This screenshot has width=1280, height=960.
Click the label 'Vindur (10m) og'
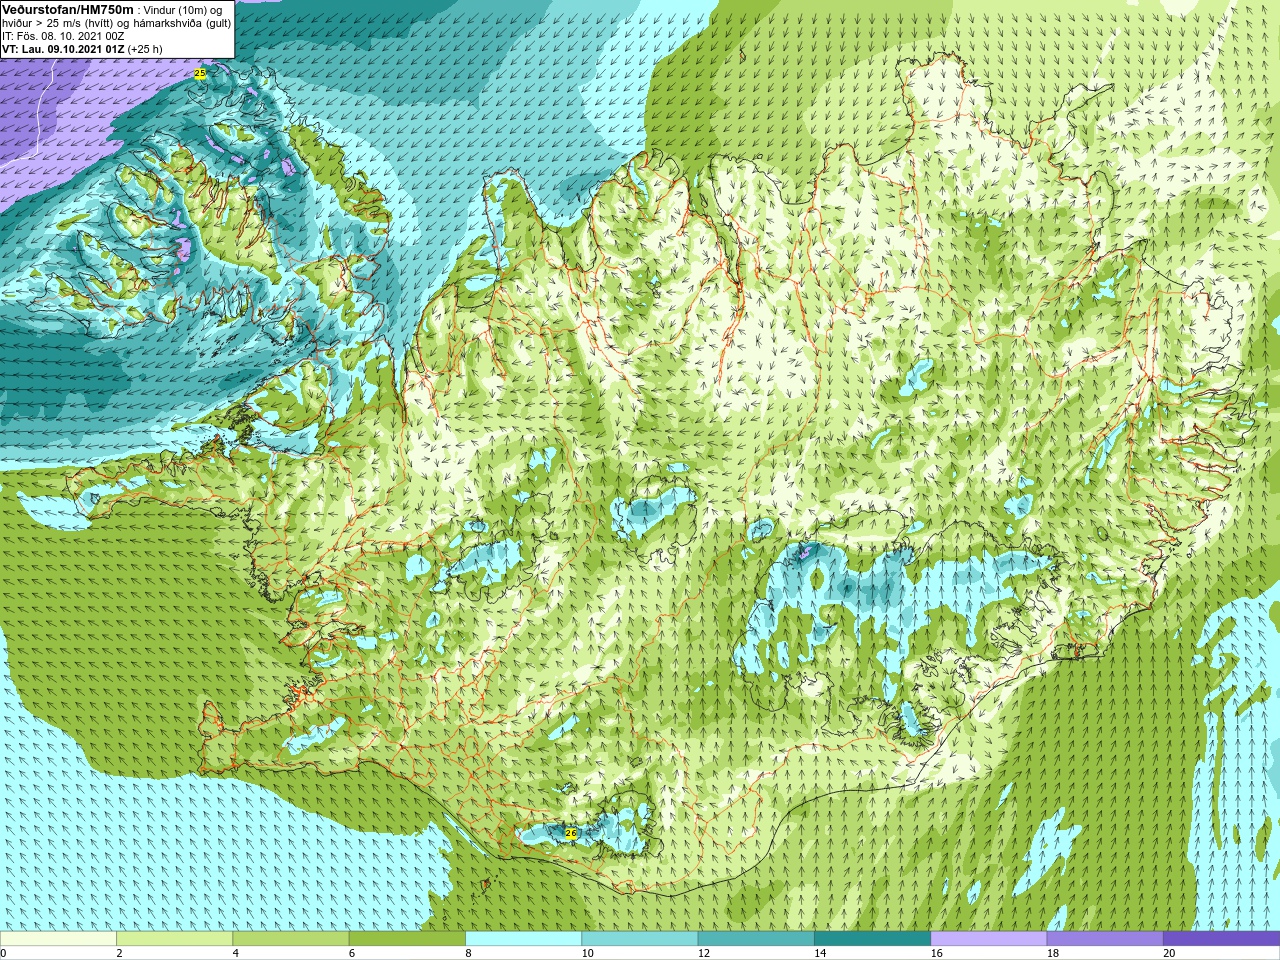coord(183,10)
